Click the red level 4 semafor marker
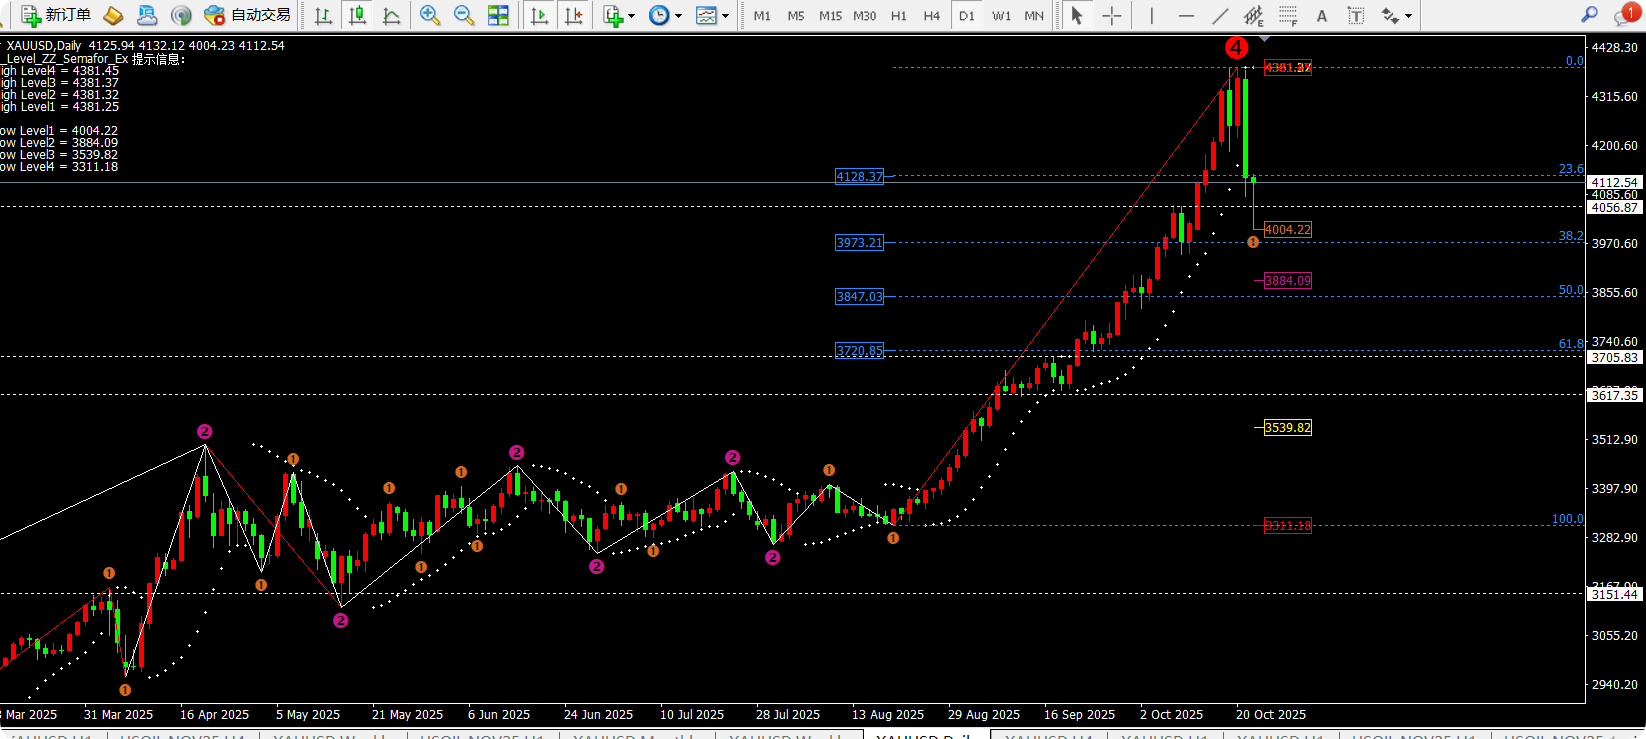The height and width of the screenshot is (739, 1646). pos(1236,48)
